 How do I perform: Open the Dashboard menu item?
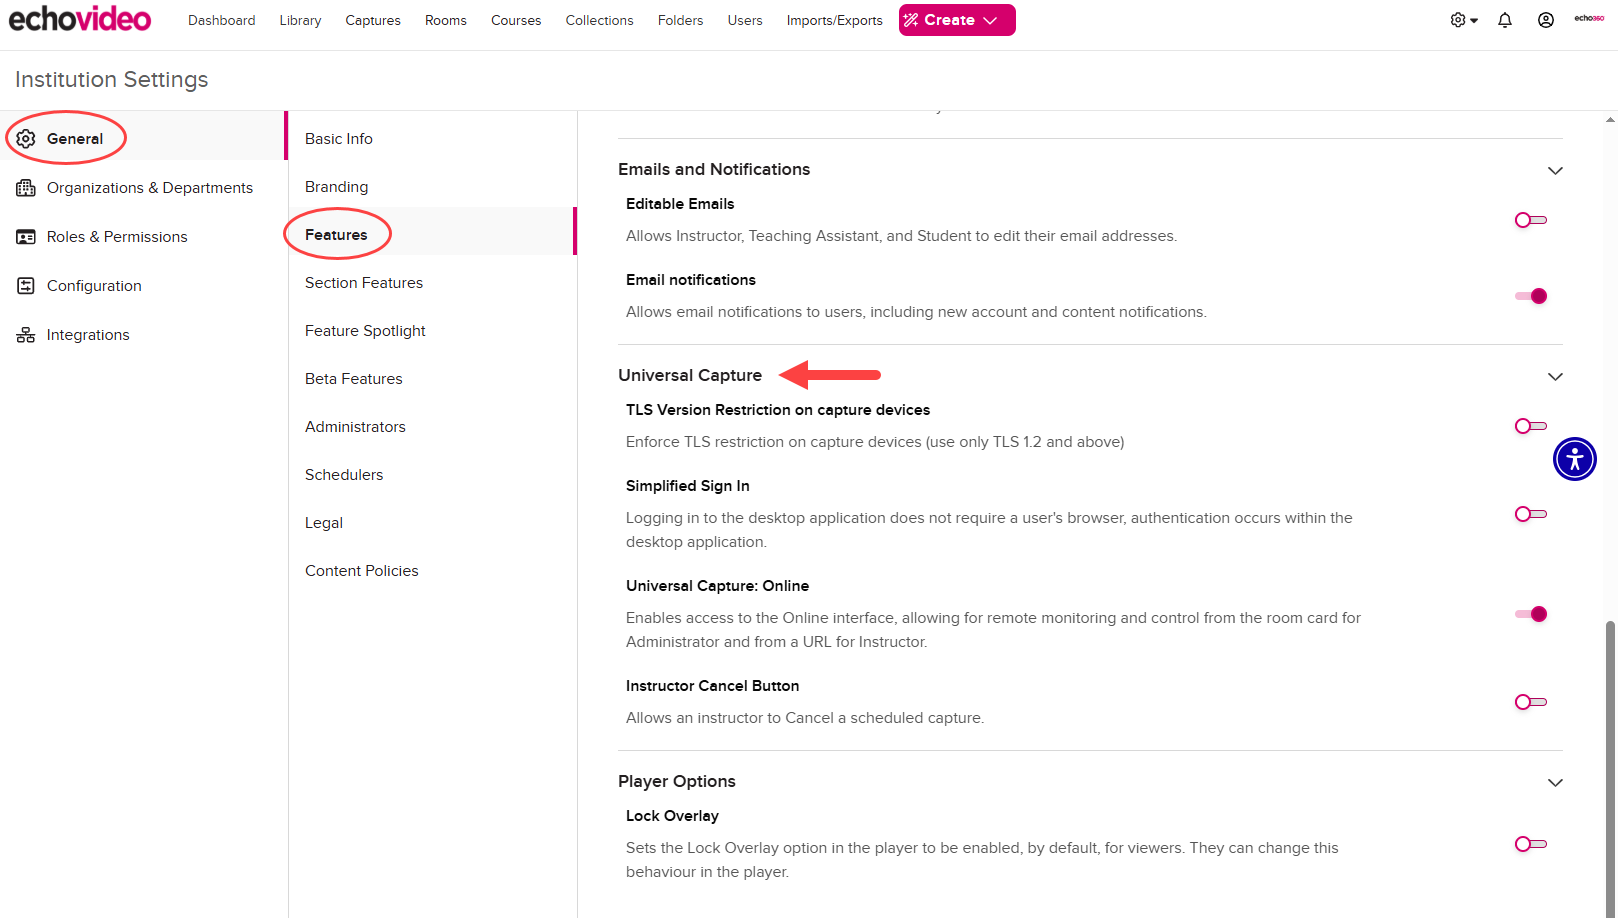[221, 20]
